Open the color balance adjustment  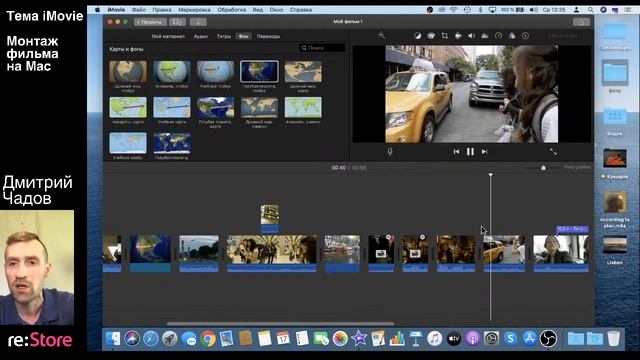click(418, 36)
